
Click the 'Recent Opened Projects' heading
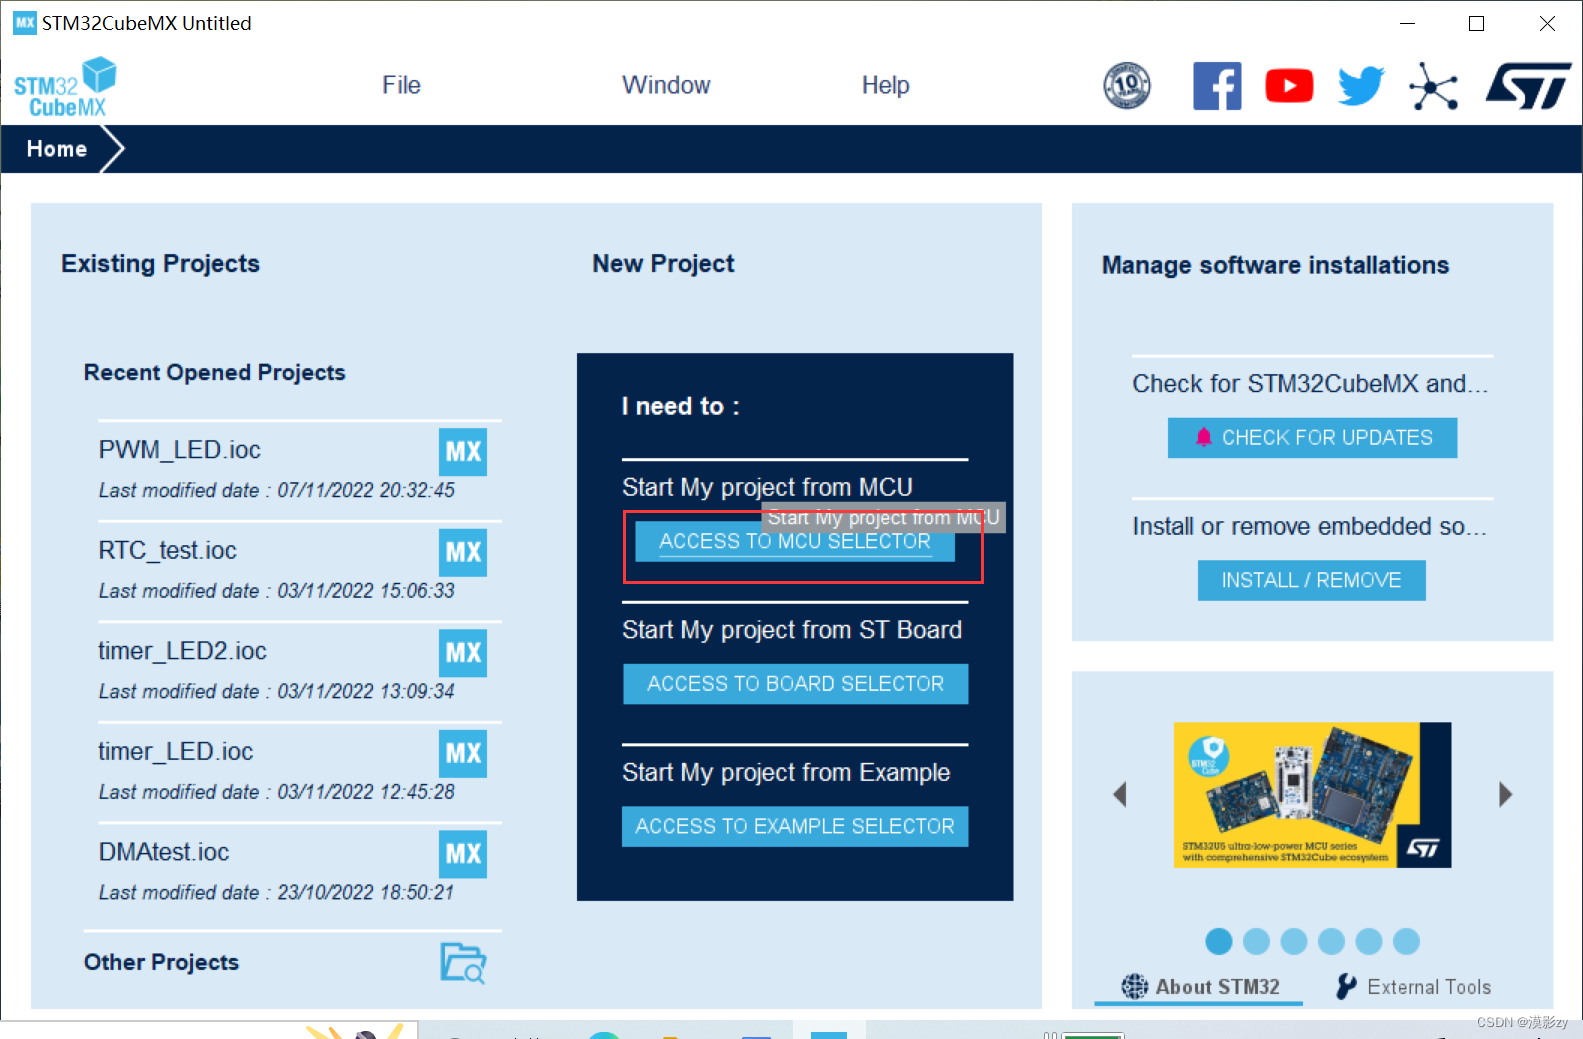pyautogui.click(x=215, y=373)
